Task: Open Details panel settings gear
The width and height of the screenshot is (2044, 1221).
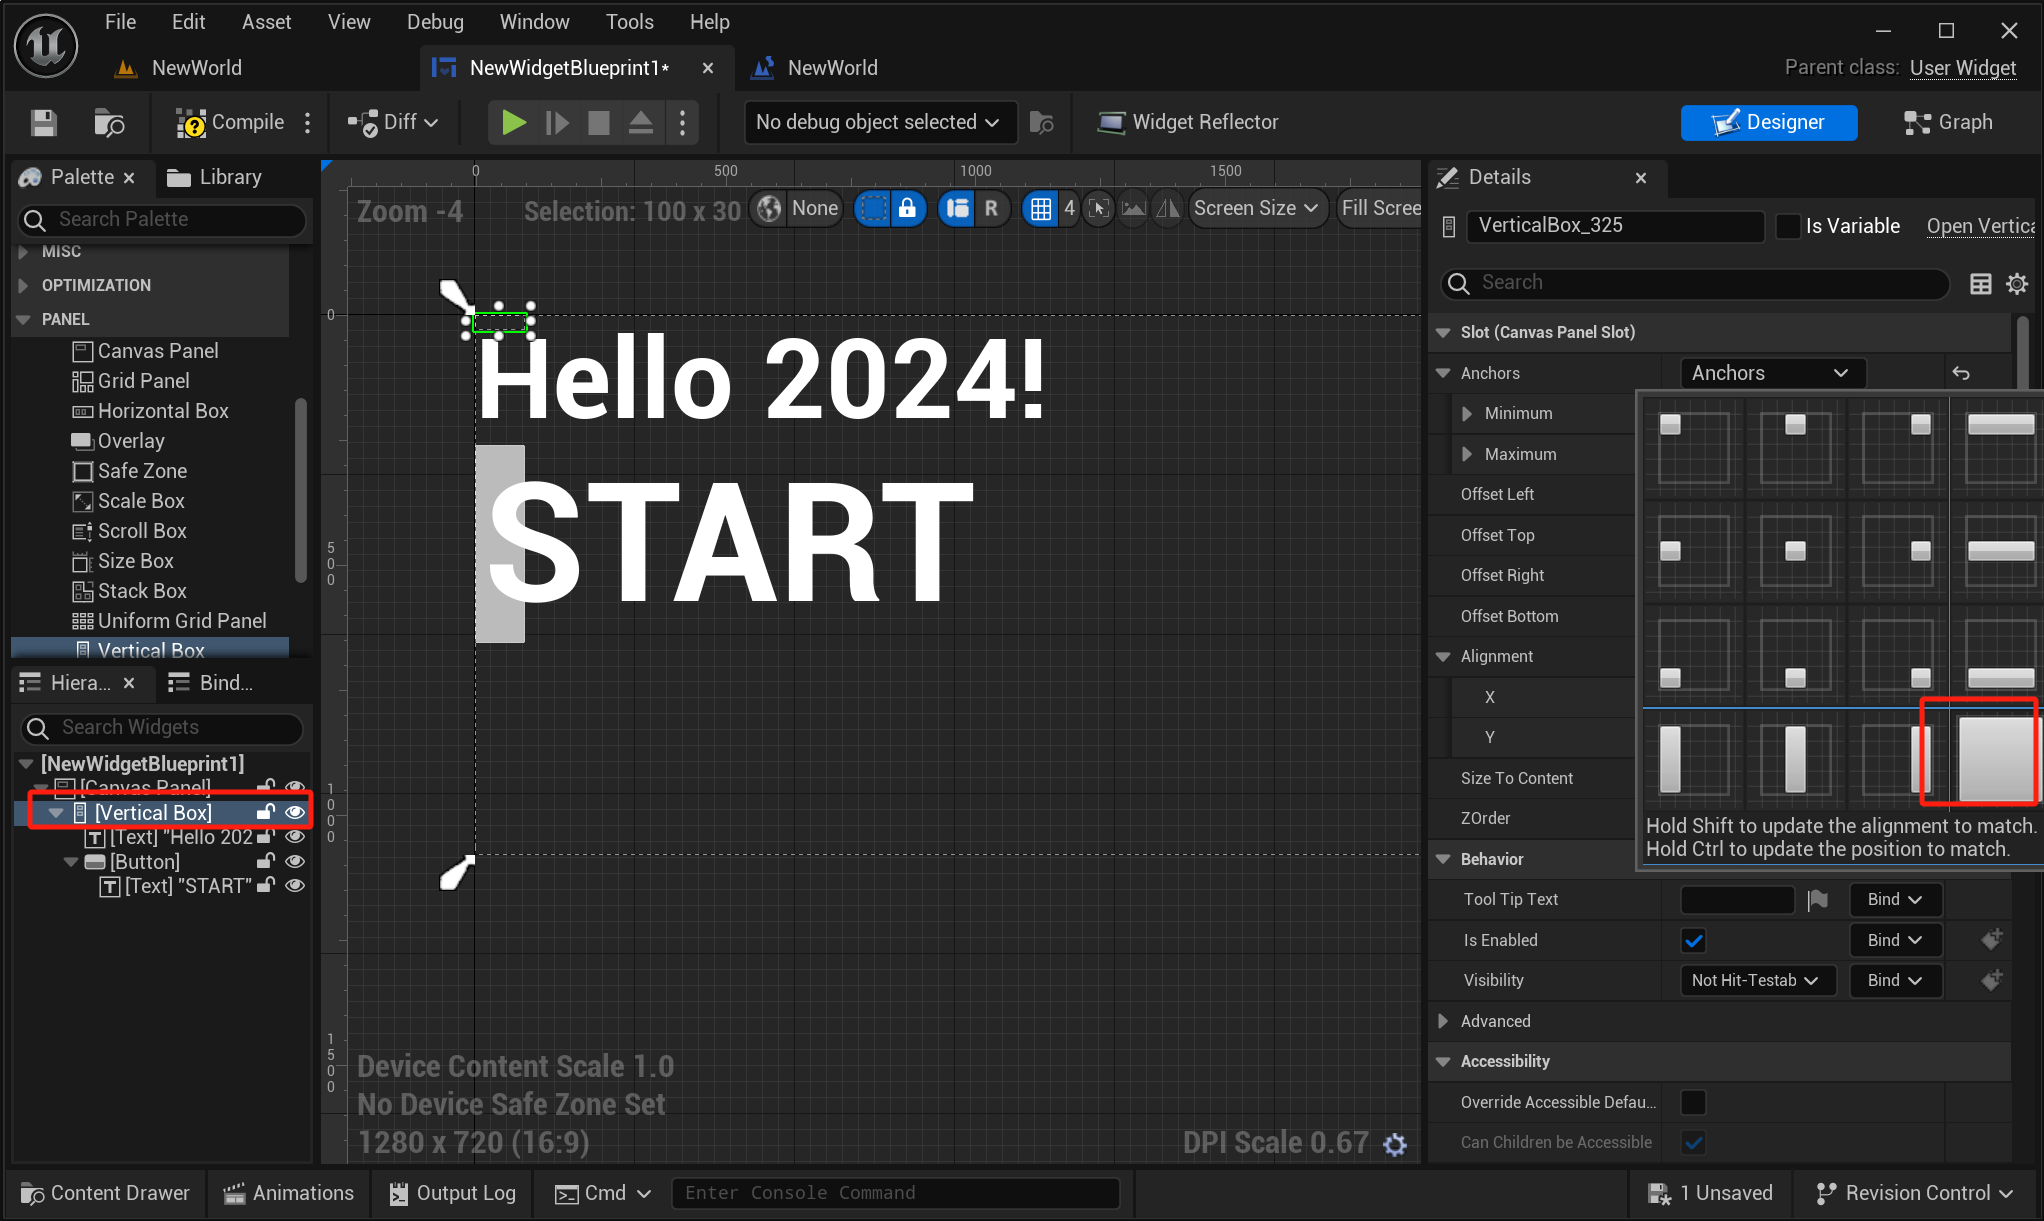Action: 2017,283
